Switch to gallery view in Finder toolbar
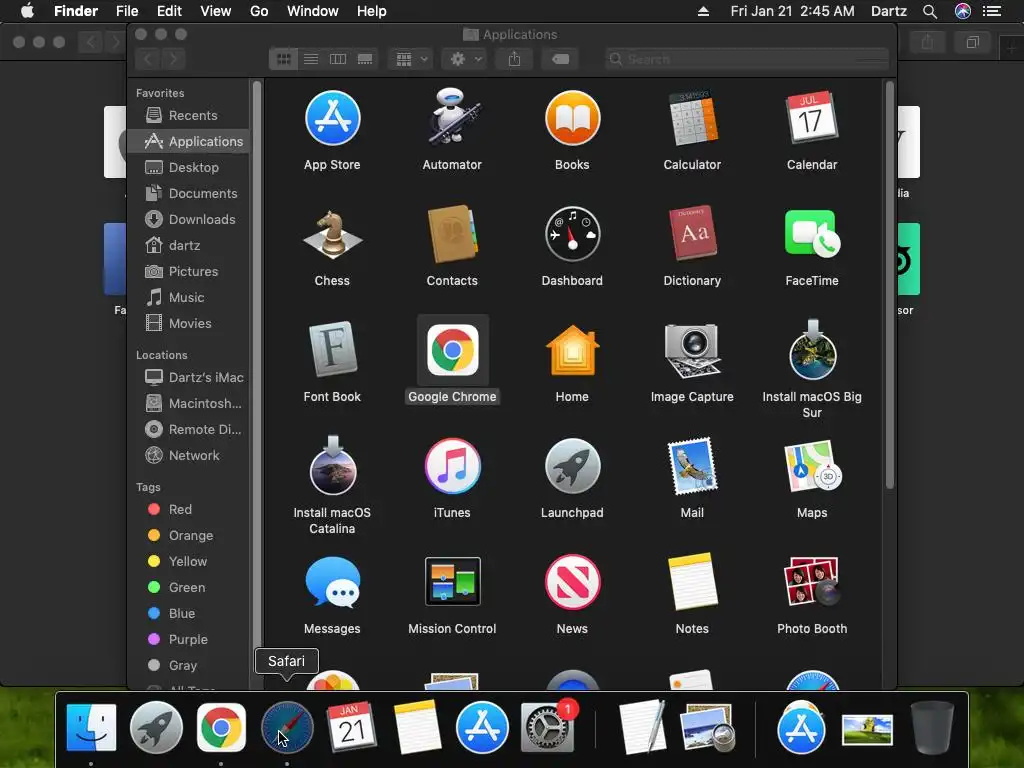Image resolution: width=1024 pixels, height=768 pixels. pos(365,59)
